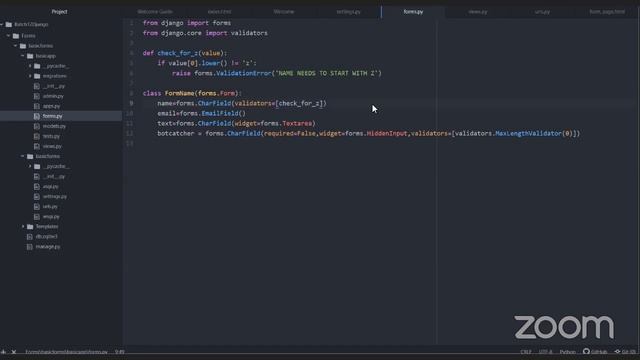The height and width of the screenshot is (360, 640).
Task: Collapse the Batch12Django root folder arrow
Action: coord(2,24)
